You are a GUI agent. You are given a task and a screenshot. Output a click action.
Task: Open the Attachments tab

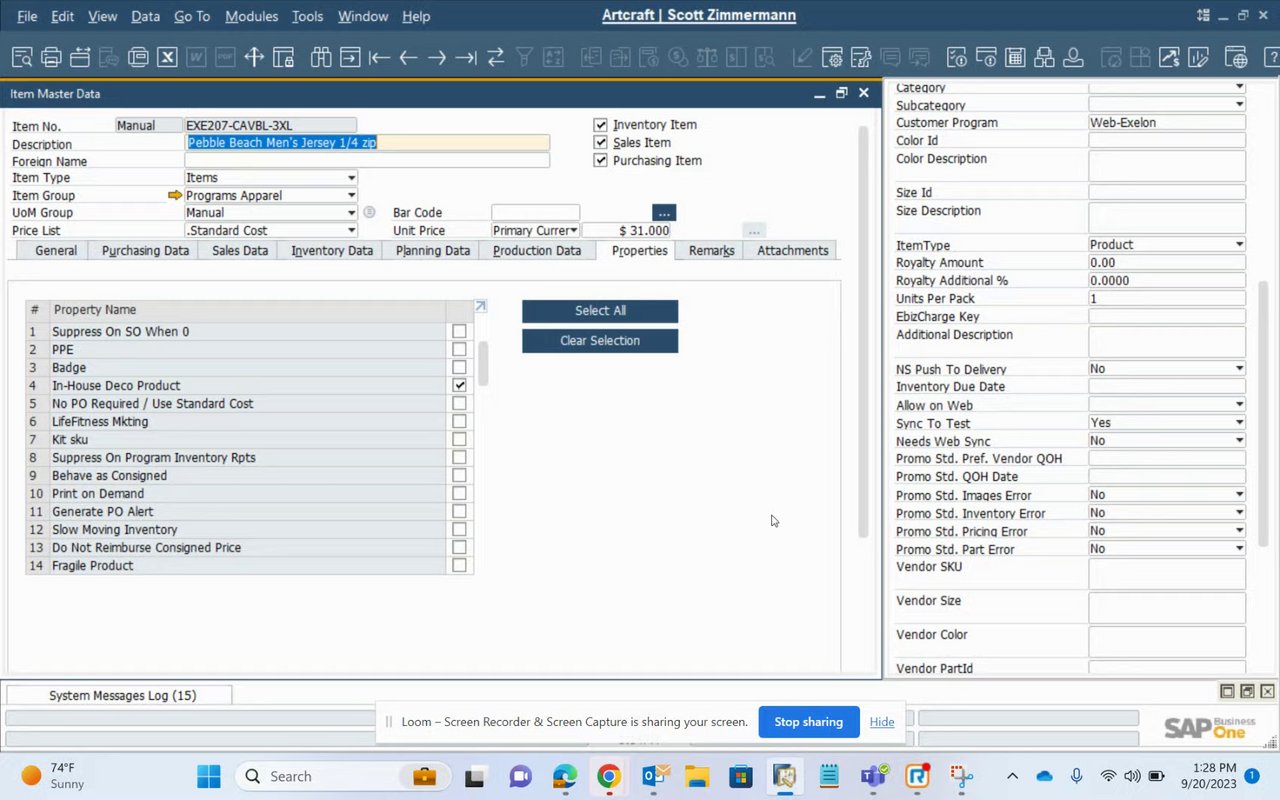(x=792, y=251)
